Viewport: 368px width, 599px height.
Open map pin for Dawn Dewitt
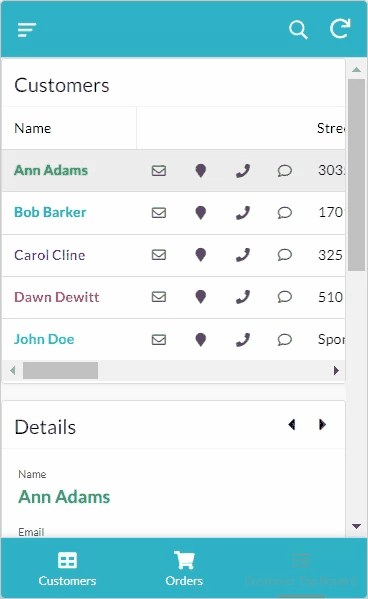tap(201, 297)
